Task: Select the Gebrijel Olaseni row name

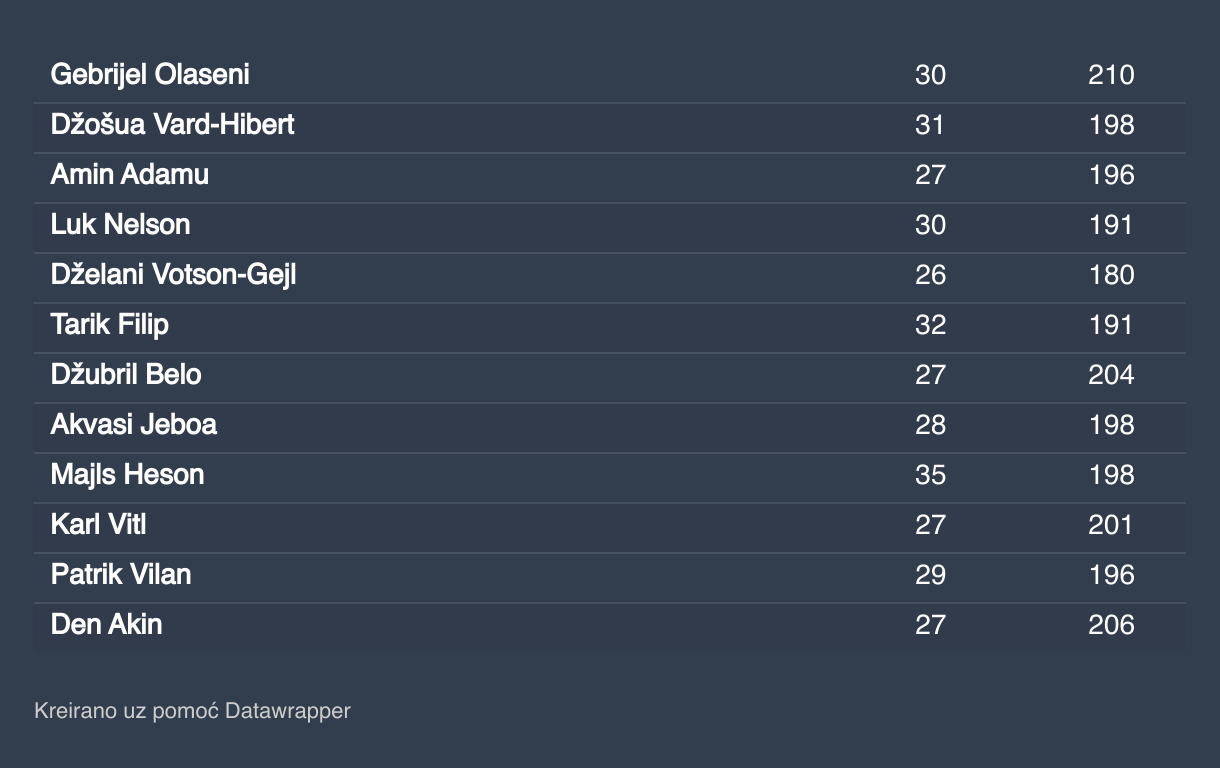Action: (x=150, y=75)
